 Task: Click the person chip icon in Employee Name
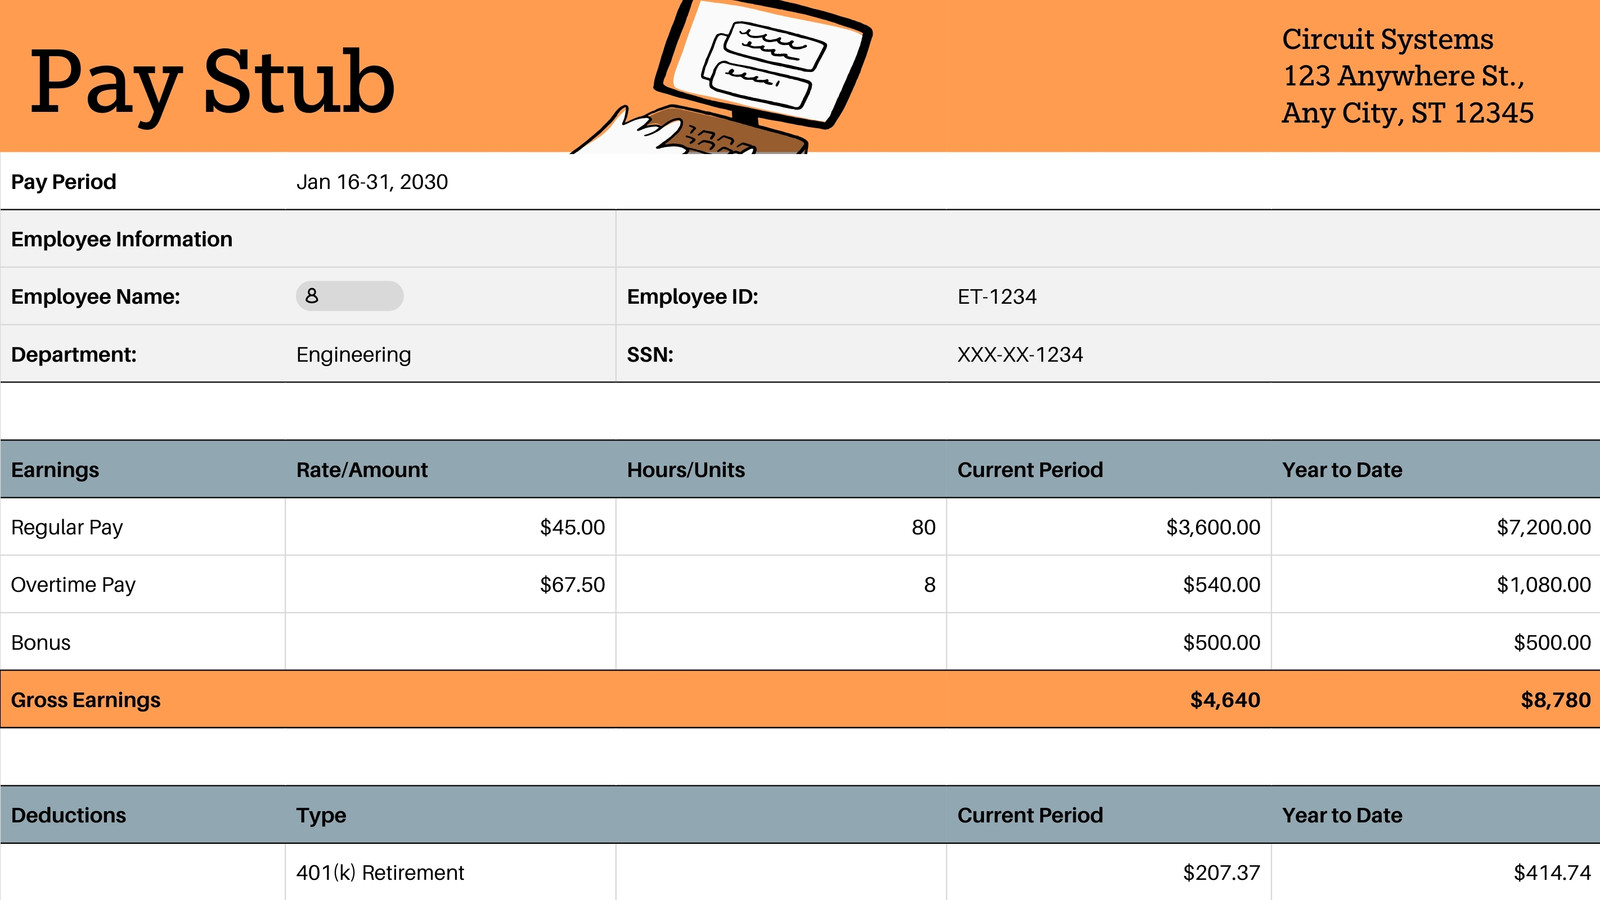[x=312, y=296]
